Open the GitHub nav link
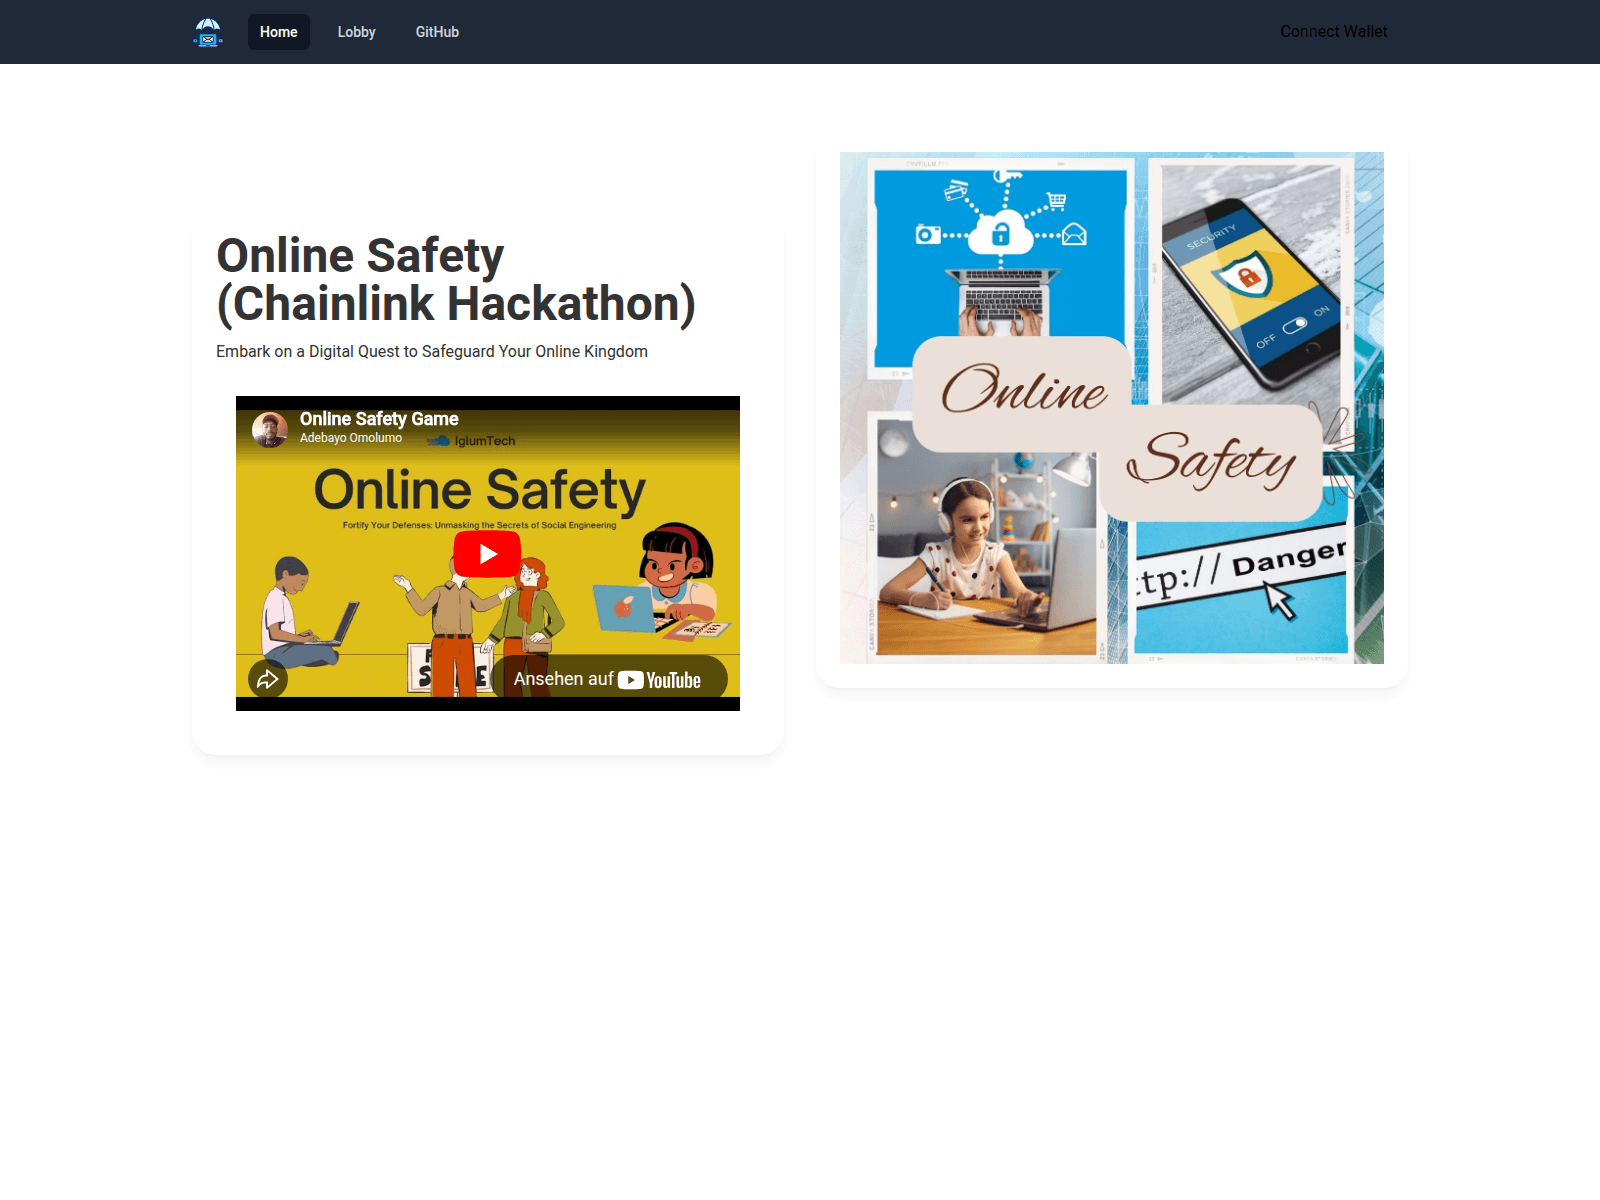 (437, 32)
